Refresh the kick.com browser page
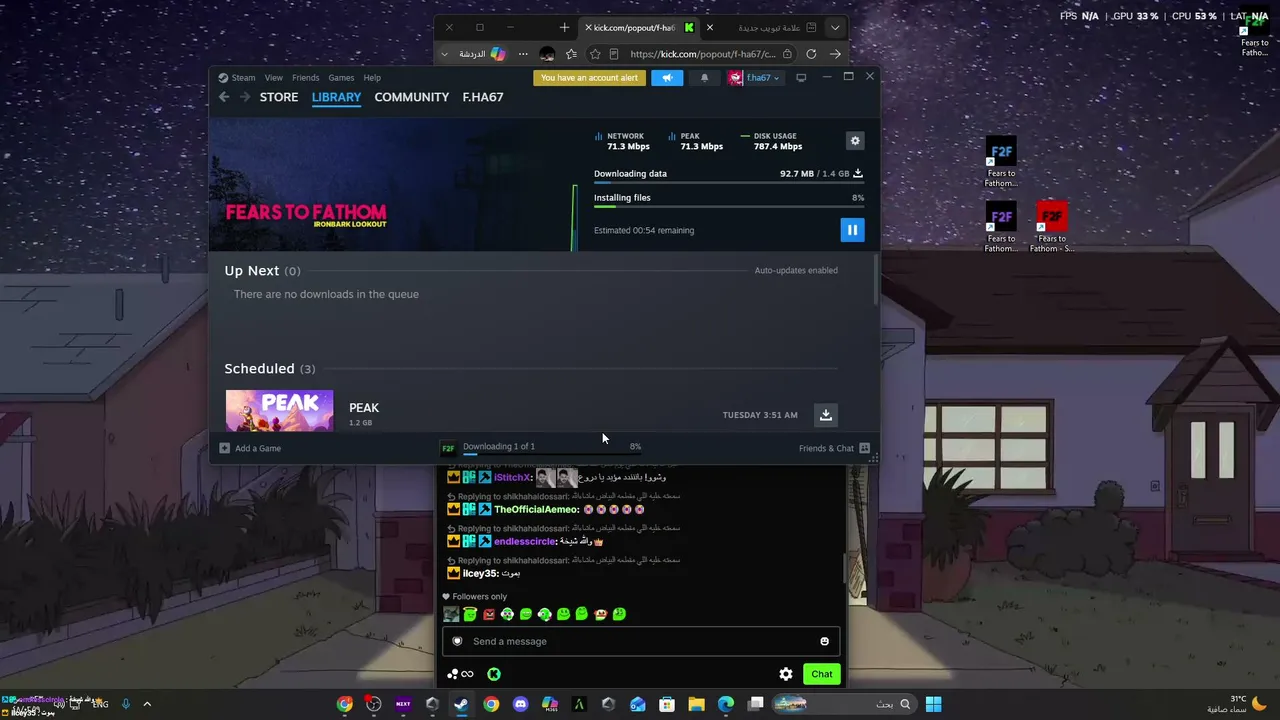Viewport: 1280px width, 720px height. (811, 54)
